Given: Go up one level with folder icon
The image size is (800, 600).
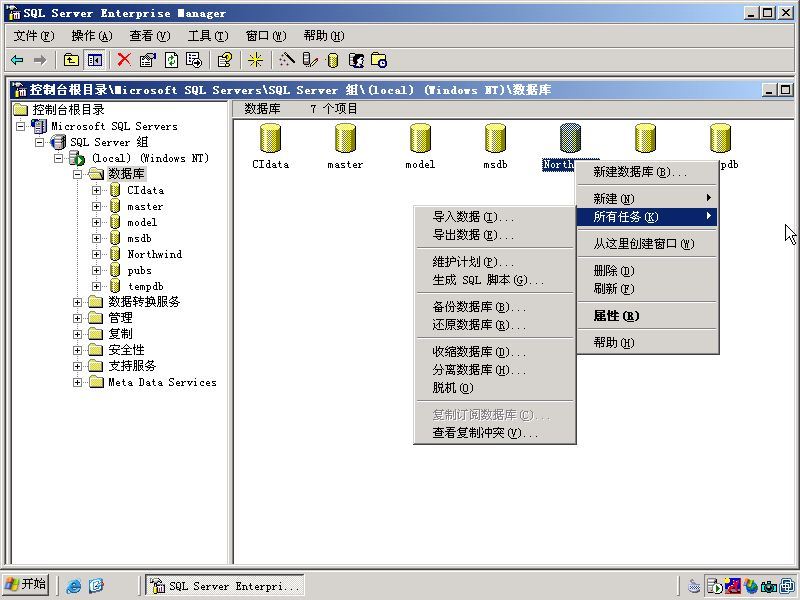Looking at the screenshot, I should click(x=71, y=60).
